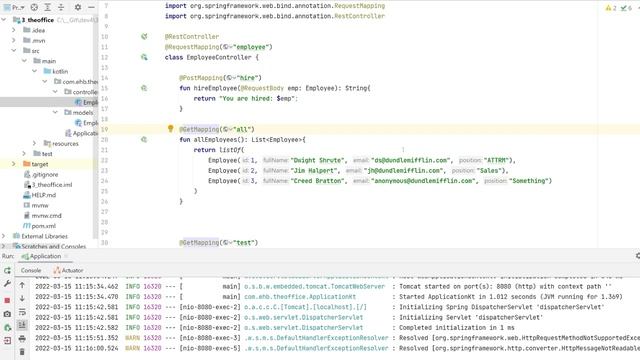Click "Dwight Shrute" string in editor
640x360 pixels.
(x=318, y=160)
